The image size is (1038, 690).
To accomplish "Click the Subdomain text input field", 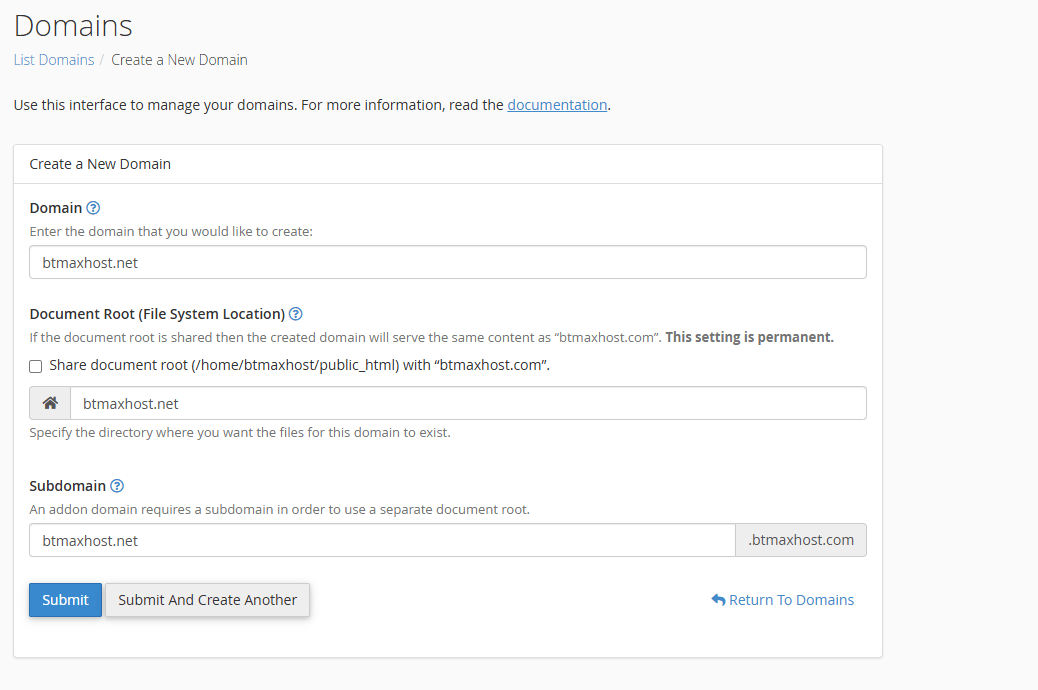I will [x=382, y=541].
